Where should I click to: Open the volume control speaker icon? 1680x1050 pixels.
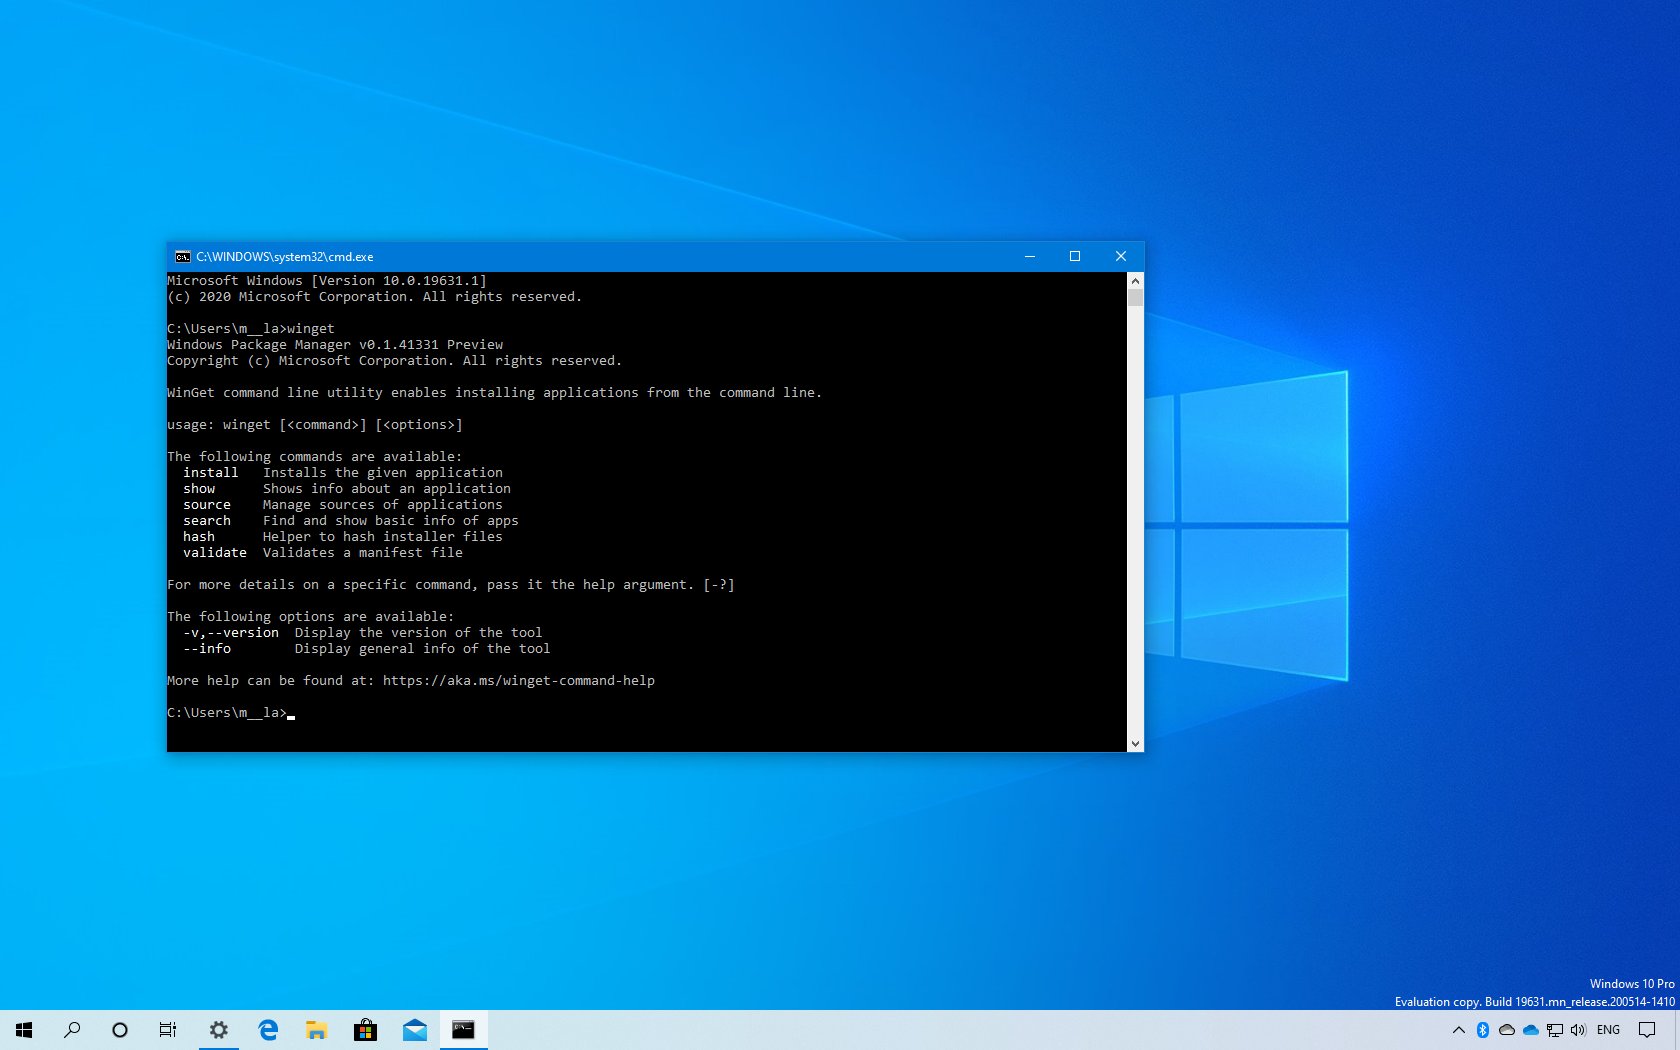pos(1578,1030)
